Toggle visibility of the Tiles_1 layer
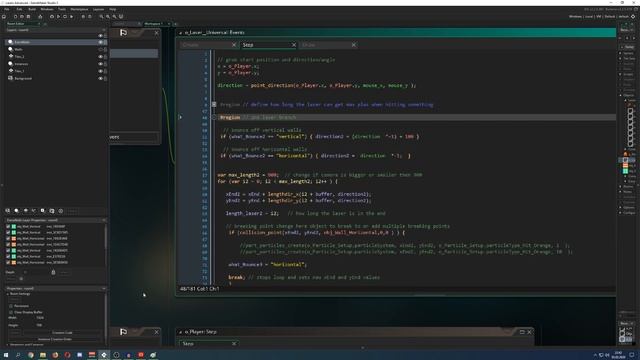 point(100,71)
